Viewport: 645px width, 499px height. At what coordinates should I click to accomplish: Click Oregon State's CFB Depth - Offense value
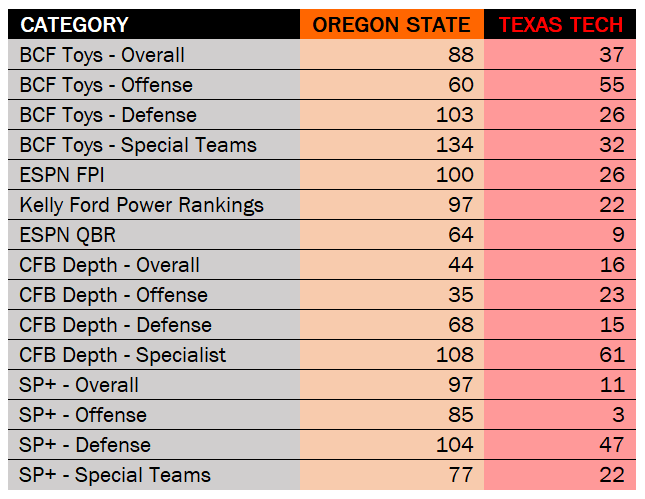coord(460,295)
